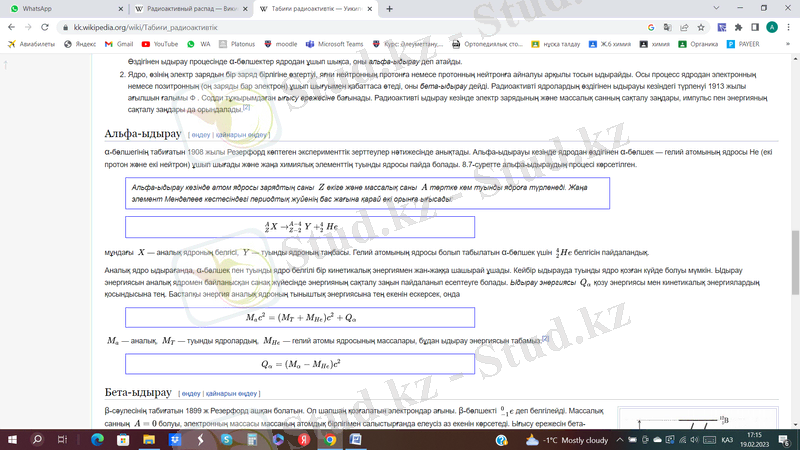Click қайнарын өңдеу next to Альфа-ыдырау
The width and height of the screenshot is (800, 450).
click(x=241, y=135)
